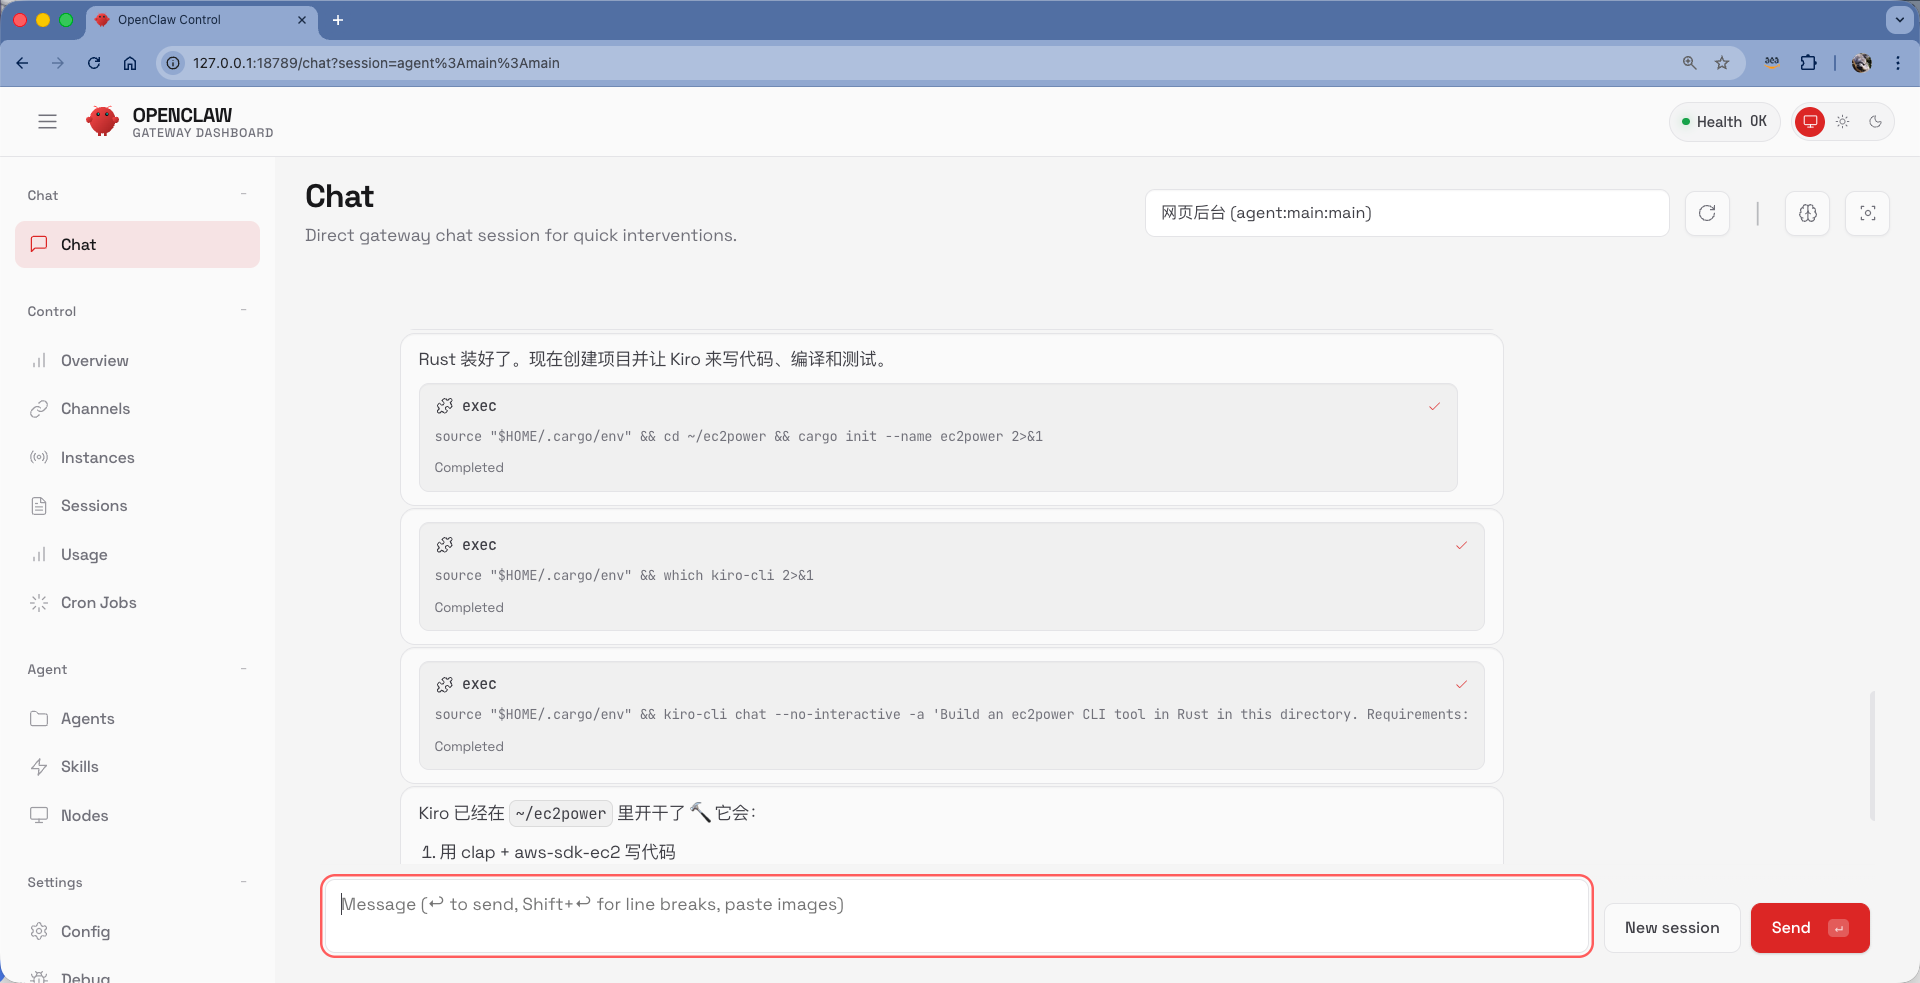Screen dimensions: 1920x983
Task: Toggle the brain thinking output icon
Action: (x=1807, y=213)
